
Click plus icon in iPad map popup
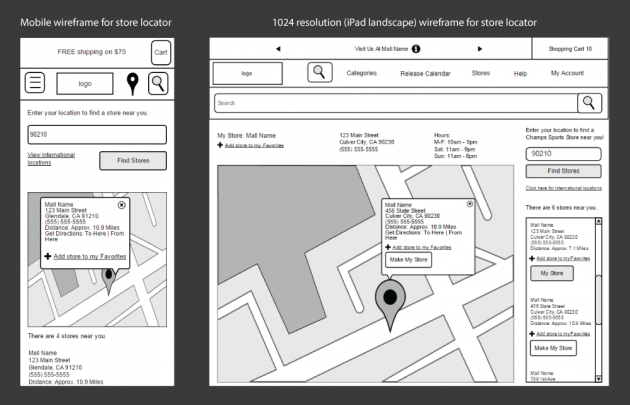tap(388, 247)
